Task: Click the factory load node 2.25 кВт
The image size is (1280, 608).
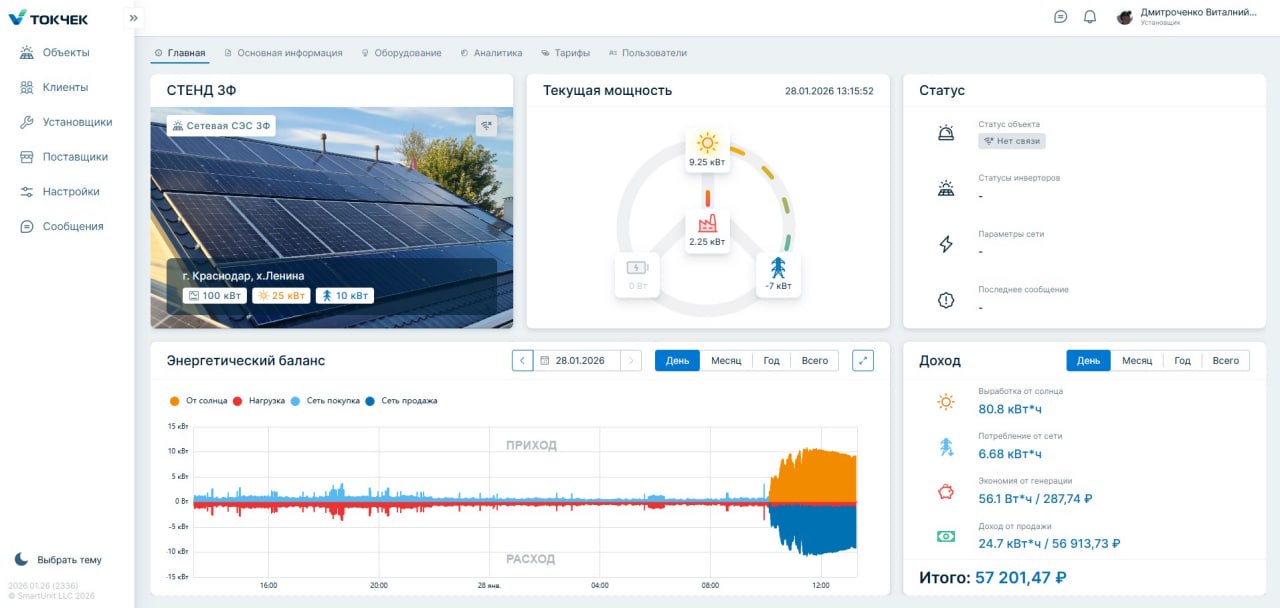Action: [707, 231]
